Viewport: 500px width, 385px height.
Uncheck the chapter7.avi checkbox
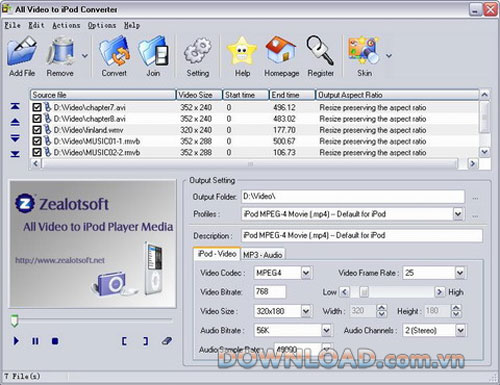pyautogui.click(x=37, y=107)
